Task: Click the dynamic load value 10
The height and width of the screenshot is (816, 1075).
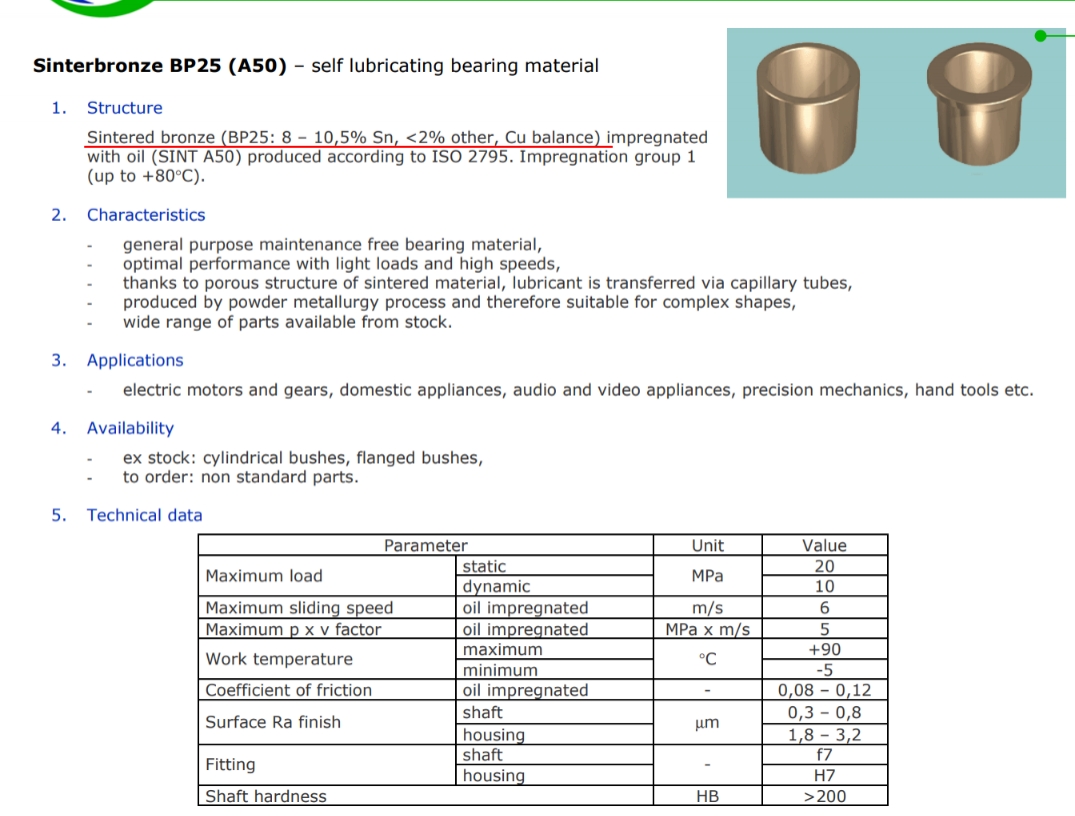Action: [x=825, y=586]
